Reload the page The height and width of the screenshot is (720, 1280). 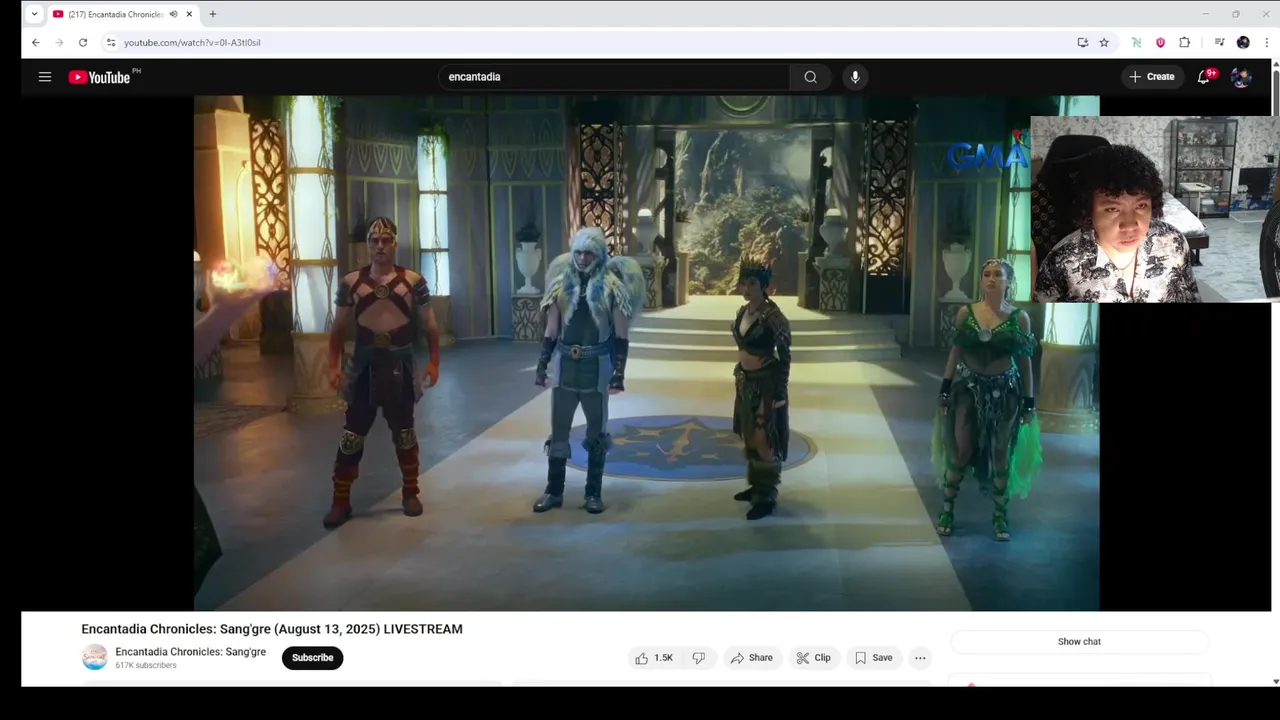[83, 43]
